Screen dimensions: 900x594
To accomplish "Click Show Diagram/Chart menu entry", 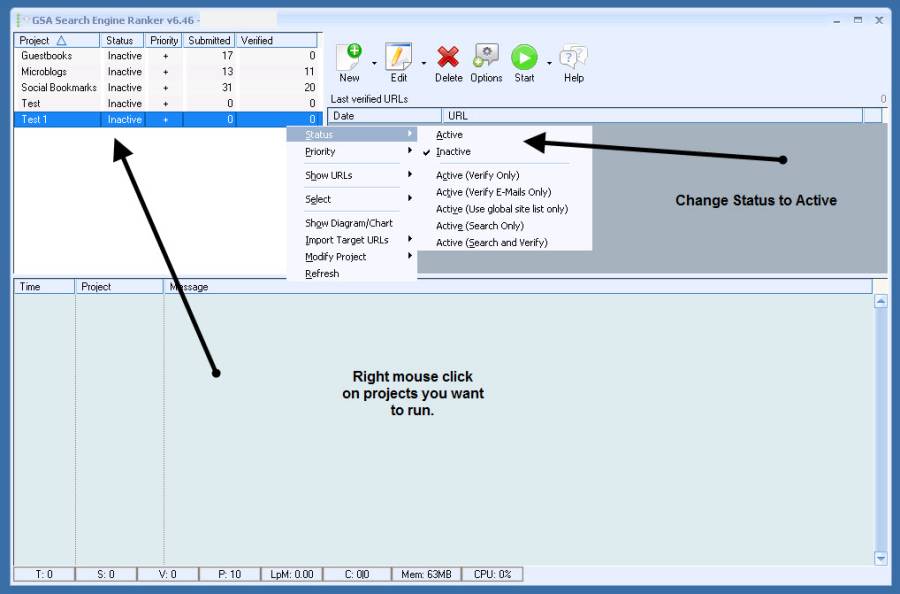I will pos(348,223).
